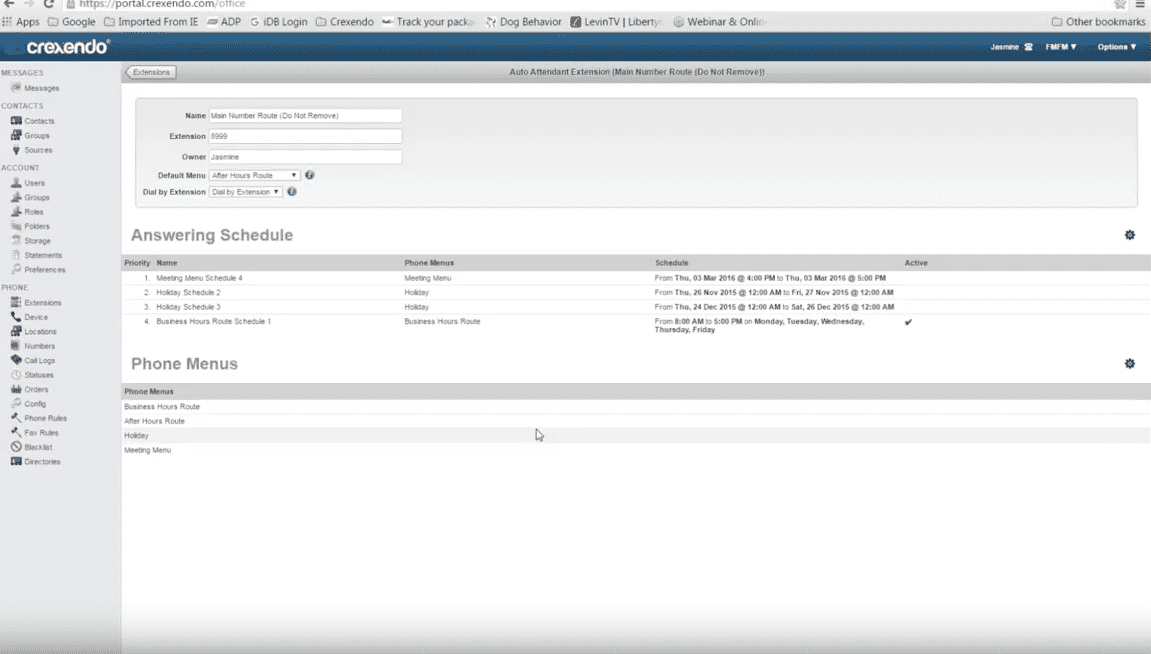Click the Extensions back button
Screen dimensions: 1151x654
pos(151,72)
